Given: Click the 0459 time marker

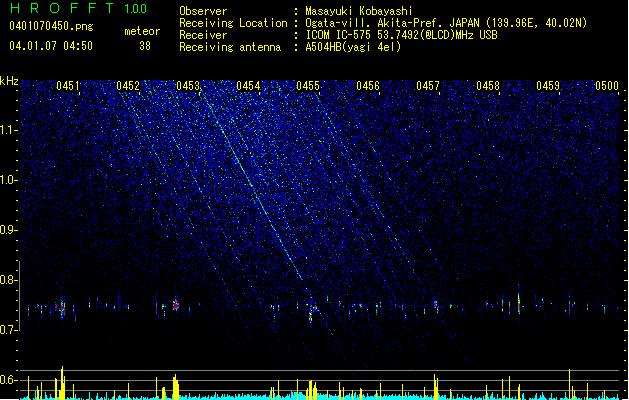Looking at the screenshot, I should 548,86.
